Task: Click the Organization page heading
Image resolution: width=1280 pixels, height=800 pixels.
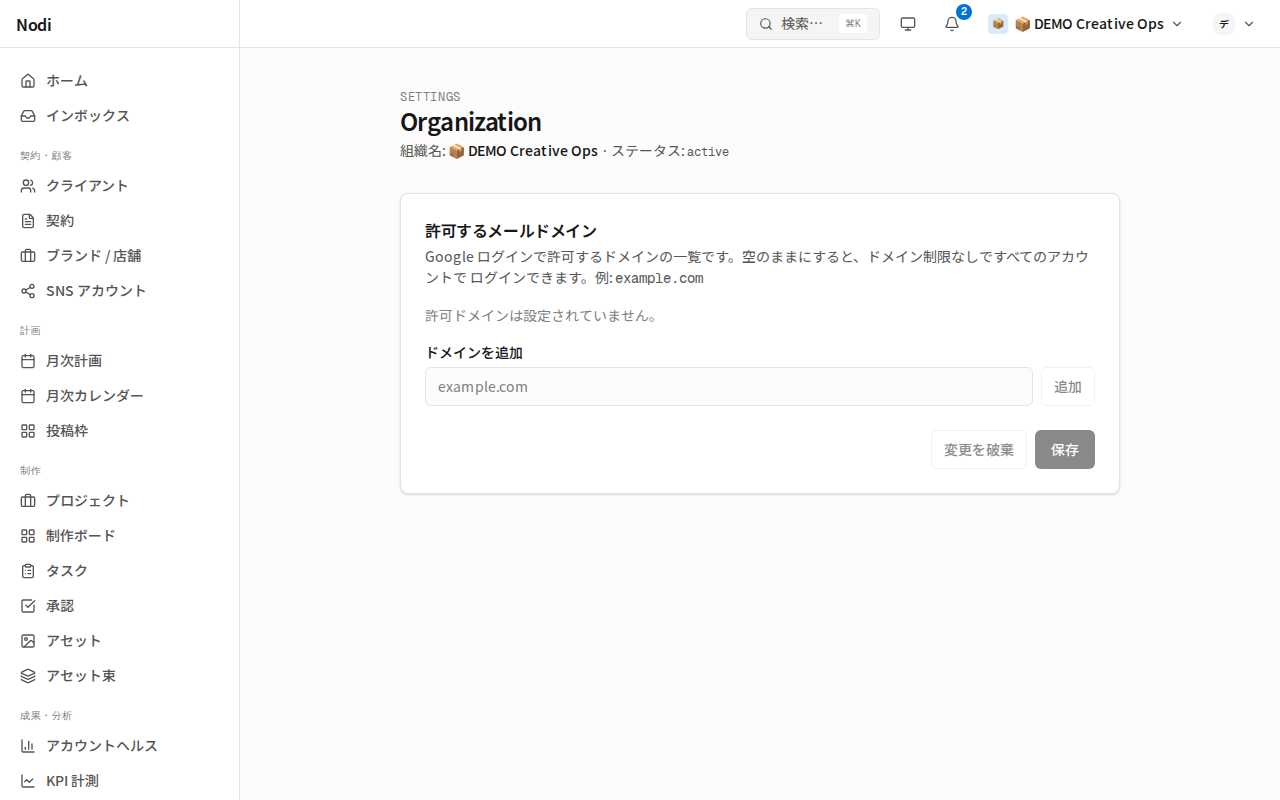Action: coord(471,122)
